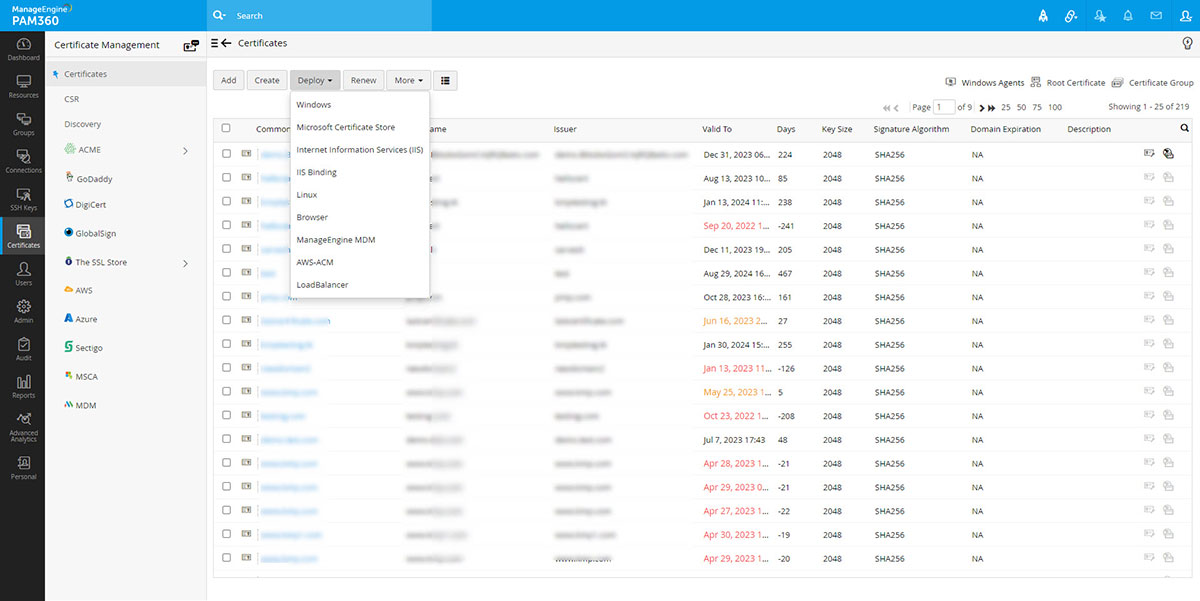The image size is (1200, 601).
Task: Open the More dropdown button
Action: click(408, 80)
